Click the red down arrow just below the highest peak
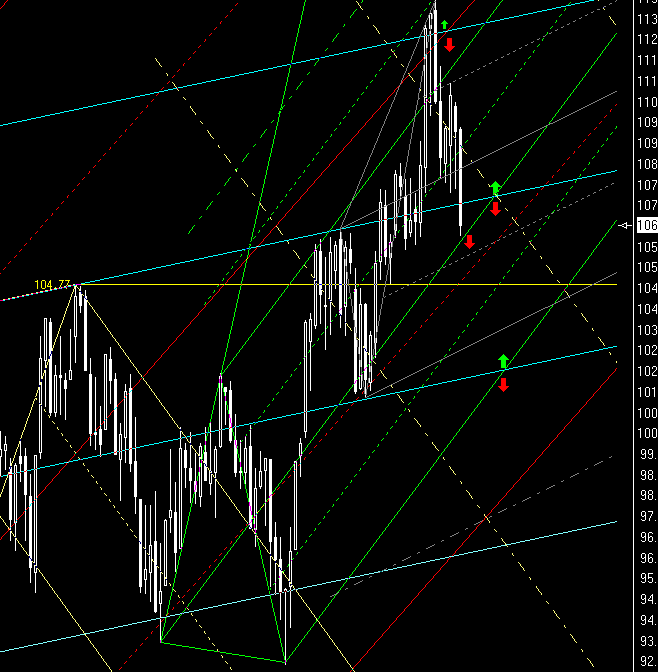The width and height of the screenshot is (658, 672). pos(449,45)
